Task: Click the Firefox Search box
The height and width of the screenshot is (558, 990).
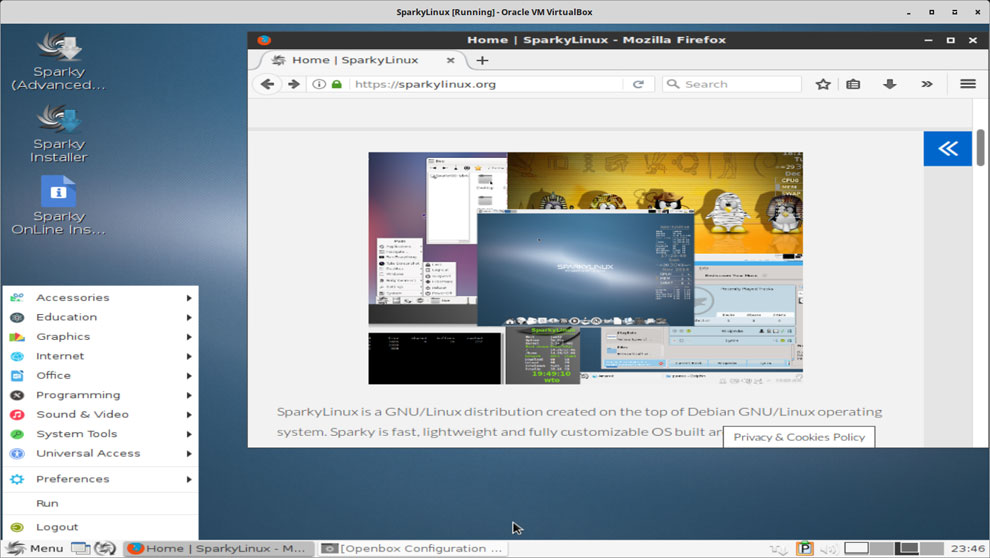Action: tap(732, 84)
